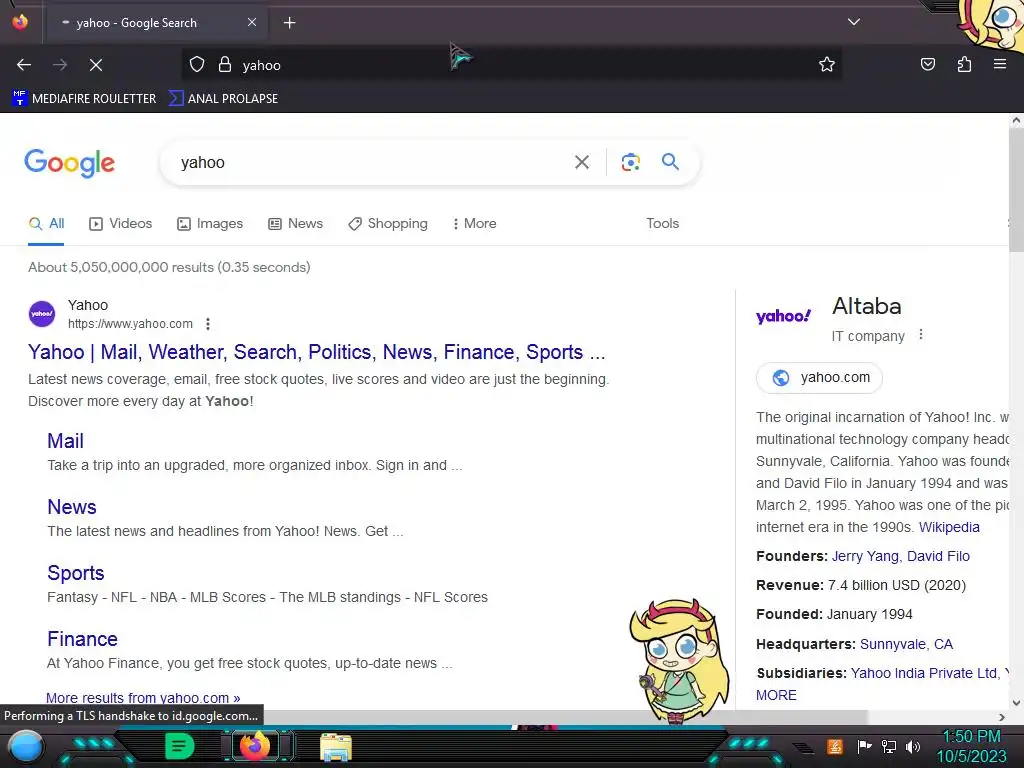The height and width of the screenshot is (768, 1024).
Task: Open the Mail sitelink
Action: [65, 441]
